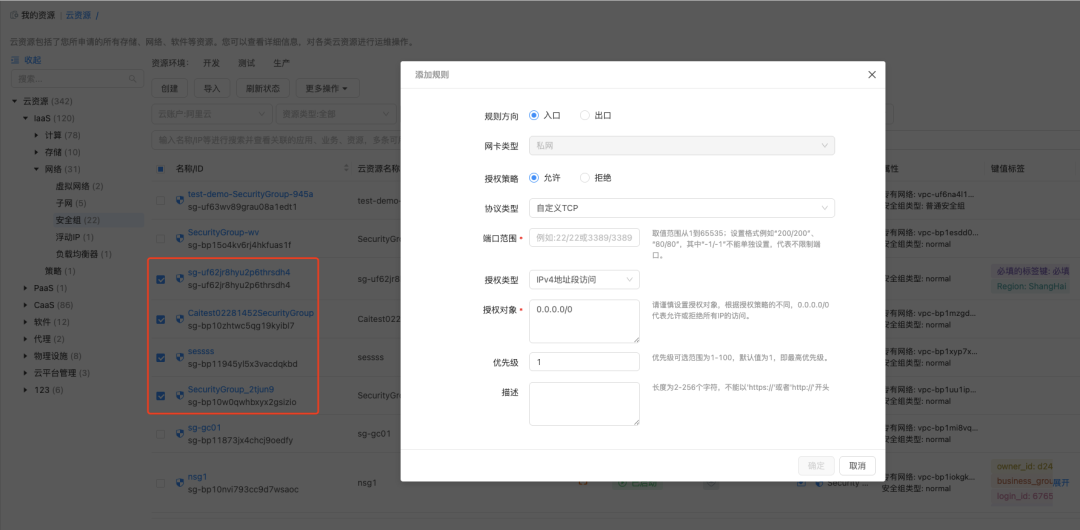The image size is (1080, 530).
Task: Open the 云账户:阿里云 filter dropdown
Action: point(211,114)
